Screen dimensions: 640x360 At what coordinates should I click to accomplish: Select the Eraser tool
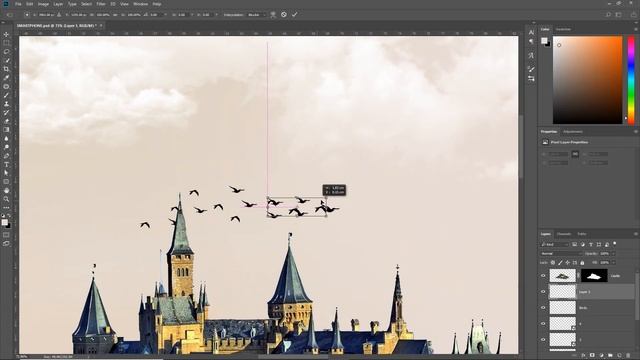(x=6, y=121)
